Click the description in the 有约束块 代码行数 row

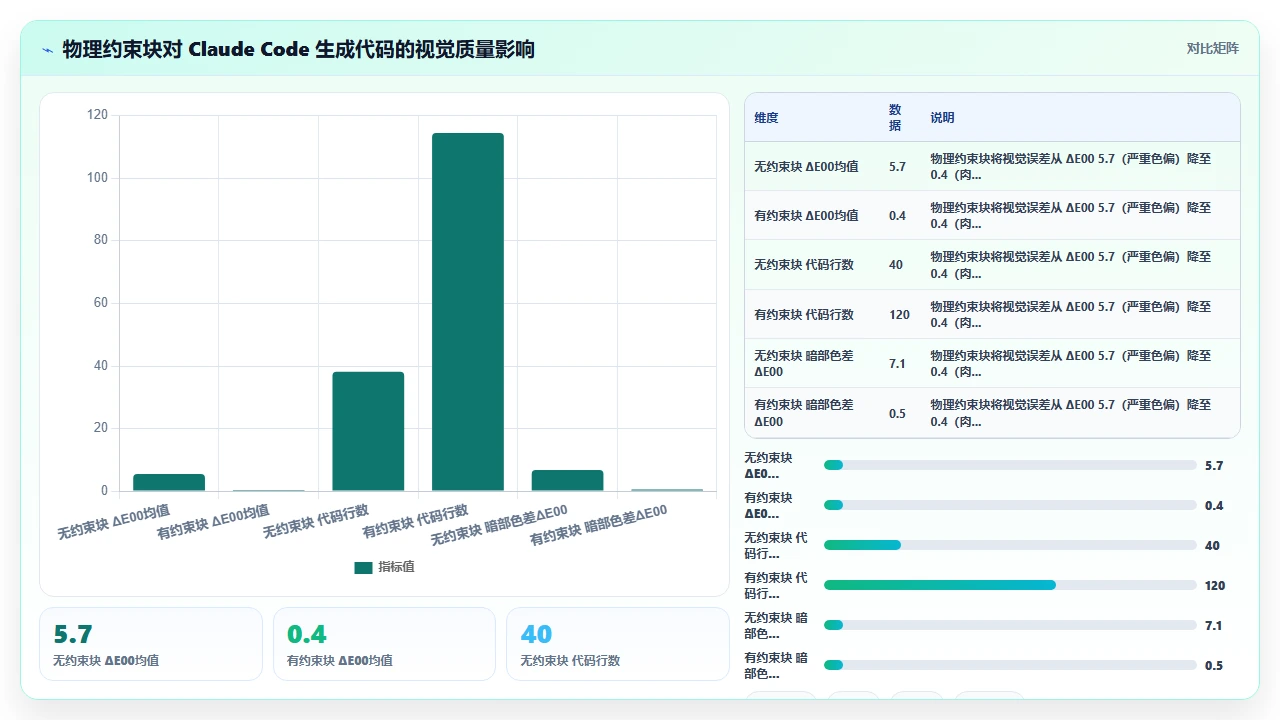[x=1071, y=314]
